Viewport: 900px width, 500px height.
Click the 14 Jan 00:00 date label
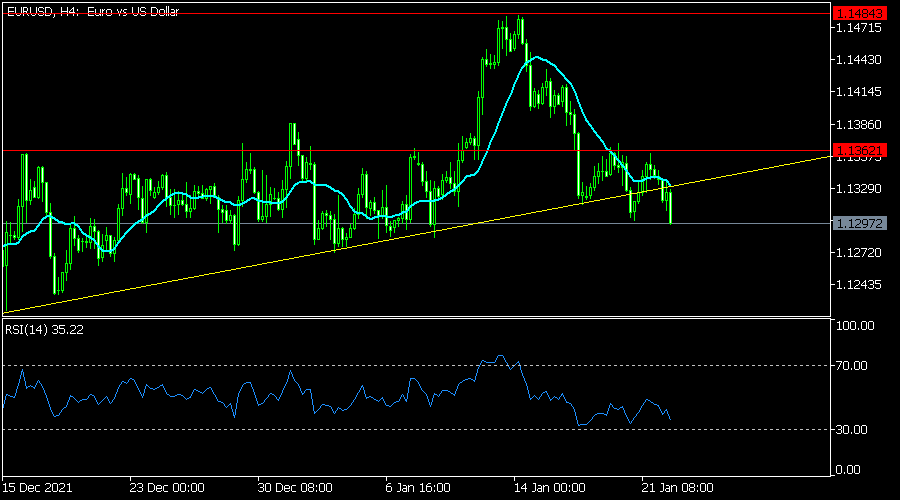pos(550,488)
